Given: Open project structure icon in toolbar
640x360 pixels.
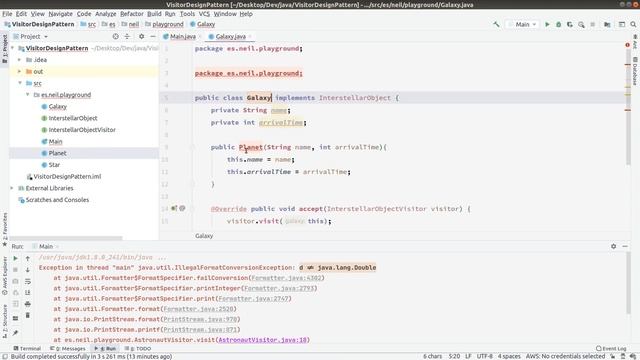Looking at the screenshot, I should coord(607,24).
